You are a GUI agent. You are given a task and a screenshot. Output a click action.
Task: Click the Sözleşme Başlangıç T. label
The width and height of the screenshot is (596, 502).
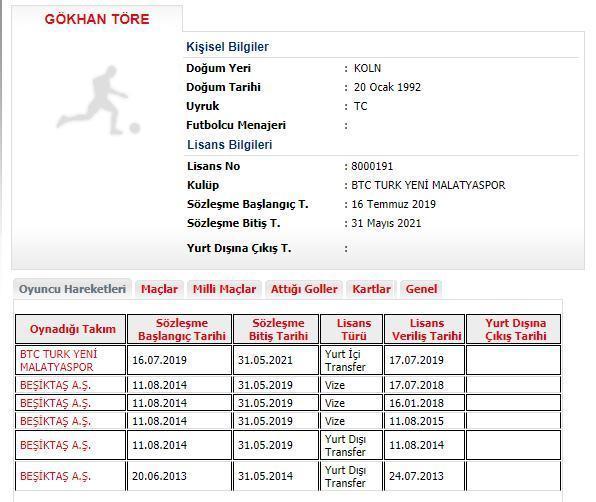point(247,204)
